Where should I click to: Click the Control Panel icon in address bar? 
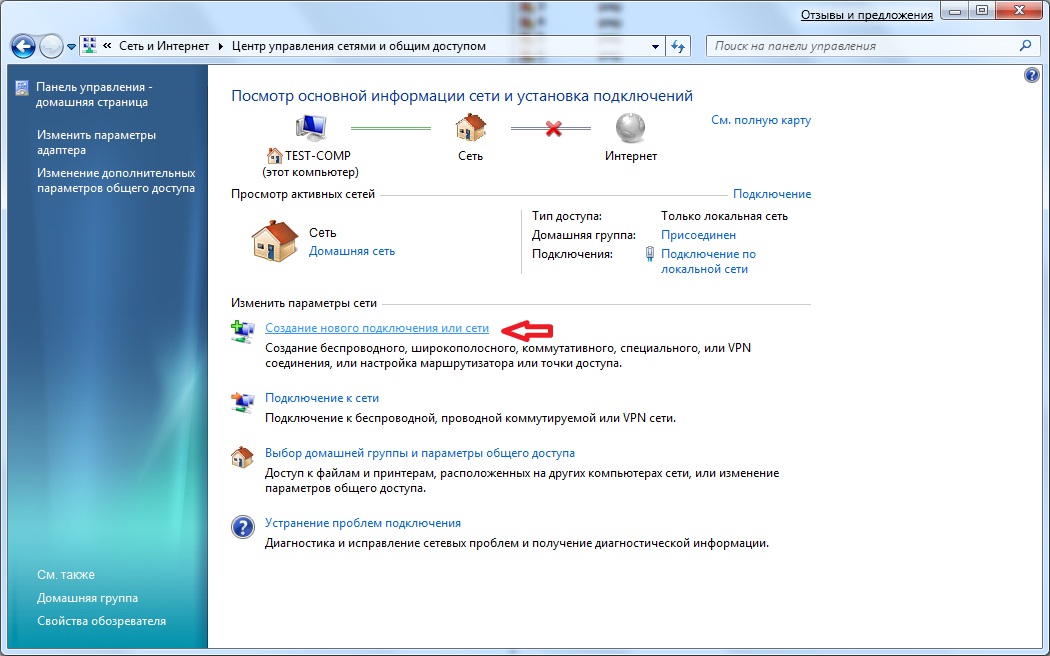[89, 46]
